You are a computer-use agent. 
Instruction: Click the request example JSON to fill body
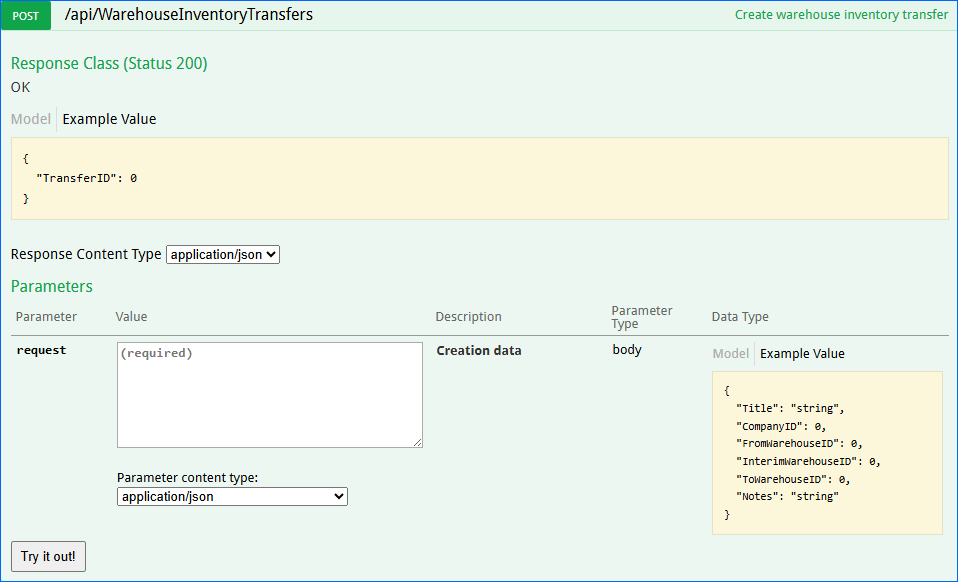coord(827,453)
